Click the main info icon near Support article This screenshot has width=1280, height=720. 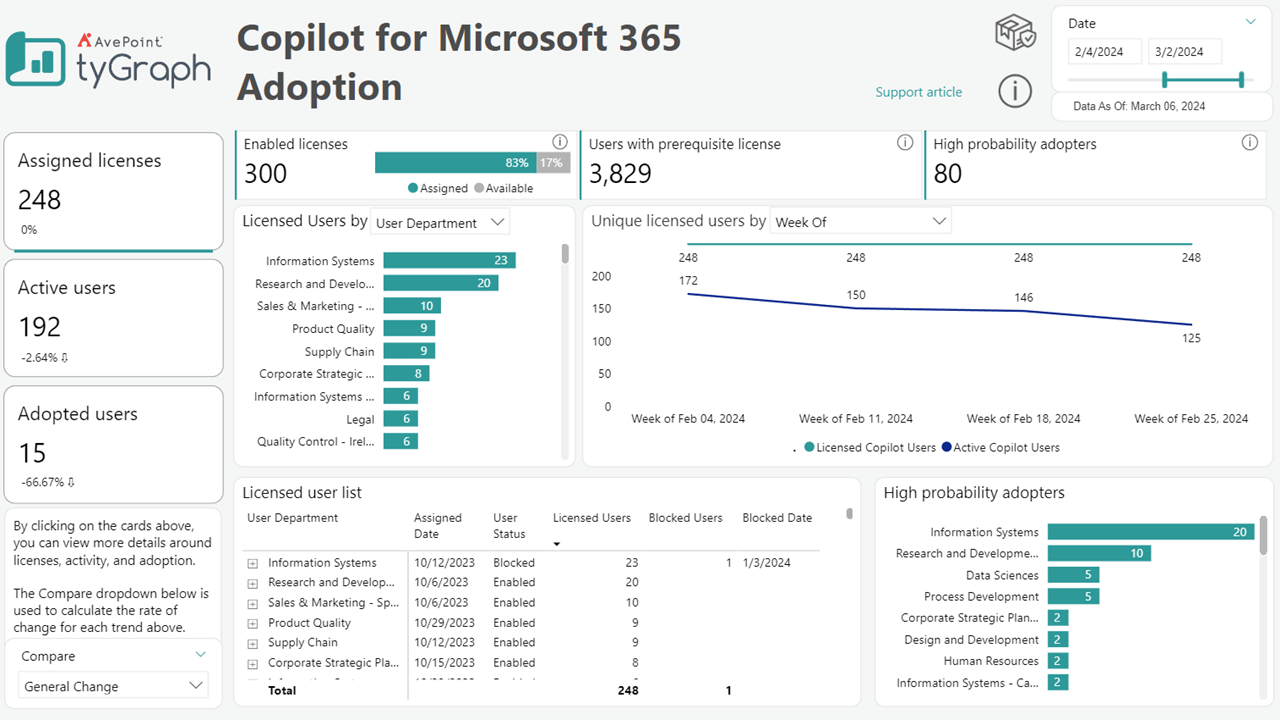coord(1015,91)
